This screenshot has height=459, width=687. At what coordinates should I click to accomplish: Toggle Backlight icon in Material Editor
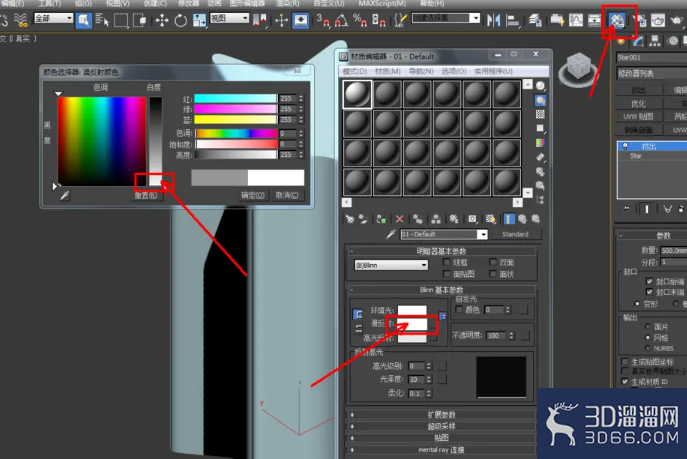click(x=540, y=100)
